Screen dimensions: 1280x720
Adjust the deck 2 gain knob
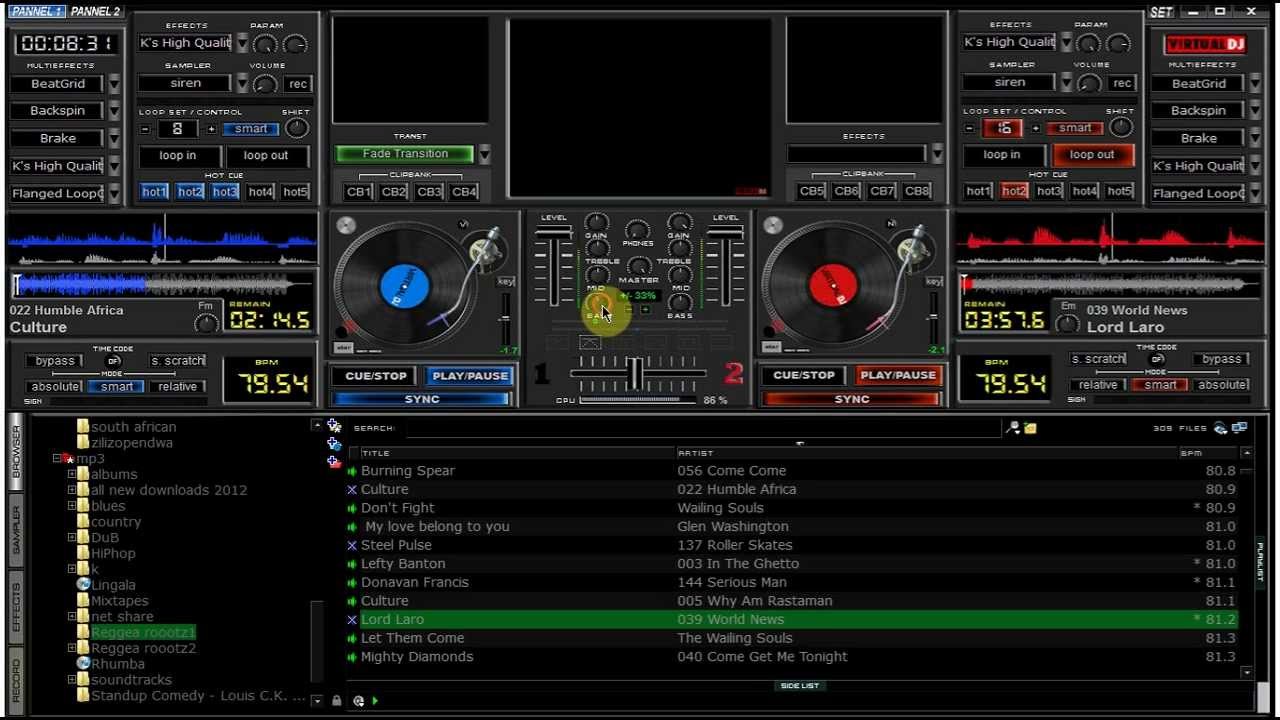tap(680, 222)
